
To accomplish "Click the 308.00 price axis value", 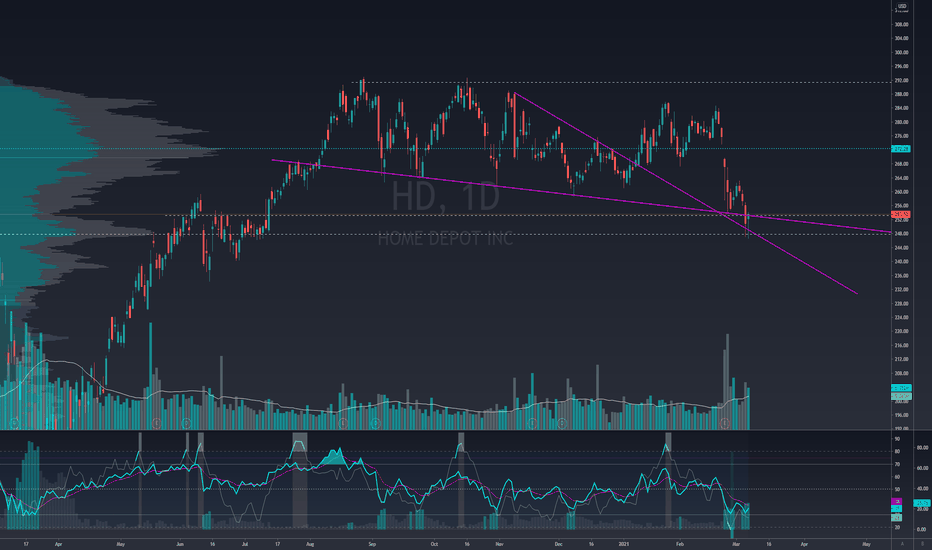I will (x=901, y=24).
